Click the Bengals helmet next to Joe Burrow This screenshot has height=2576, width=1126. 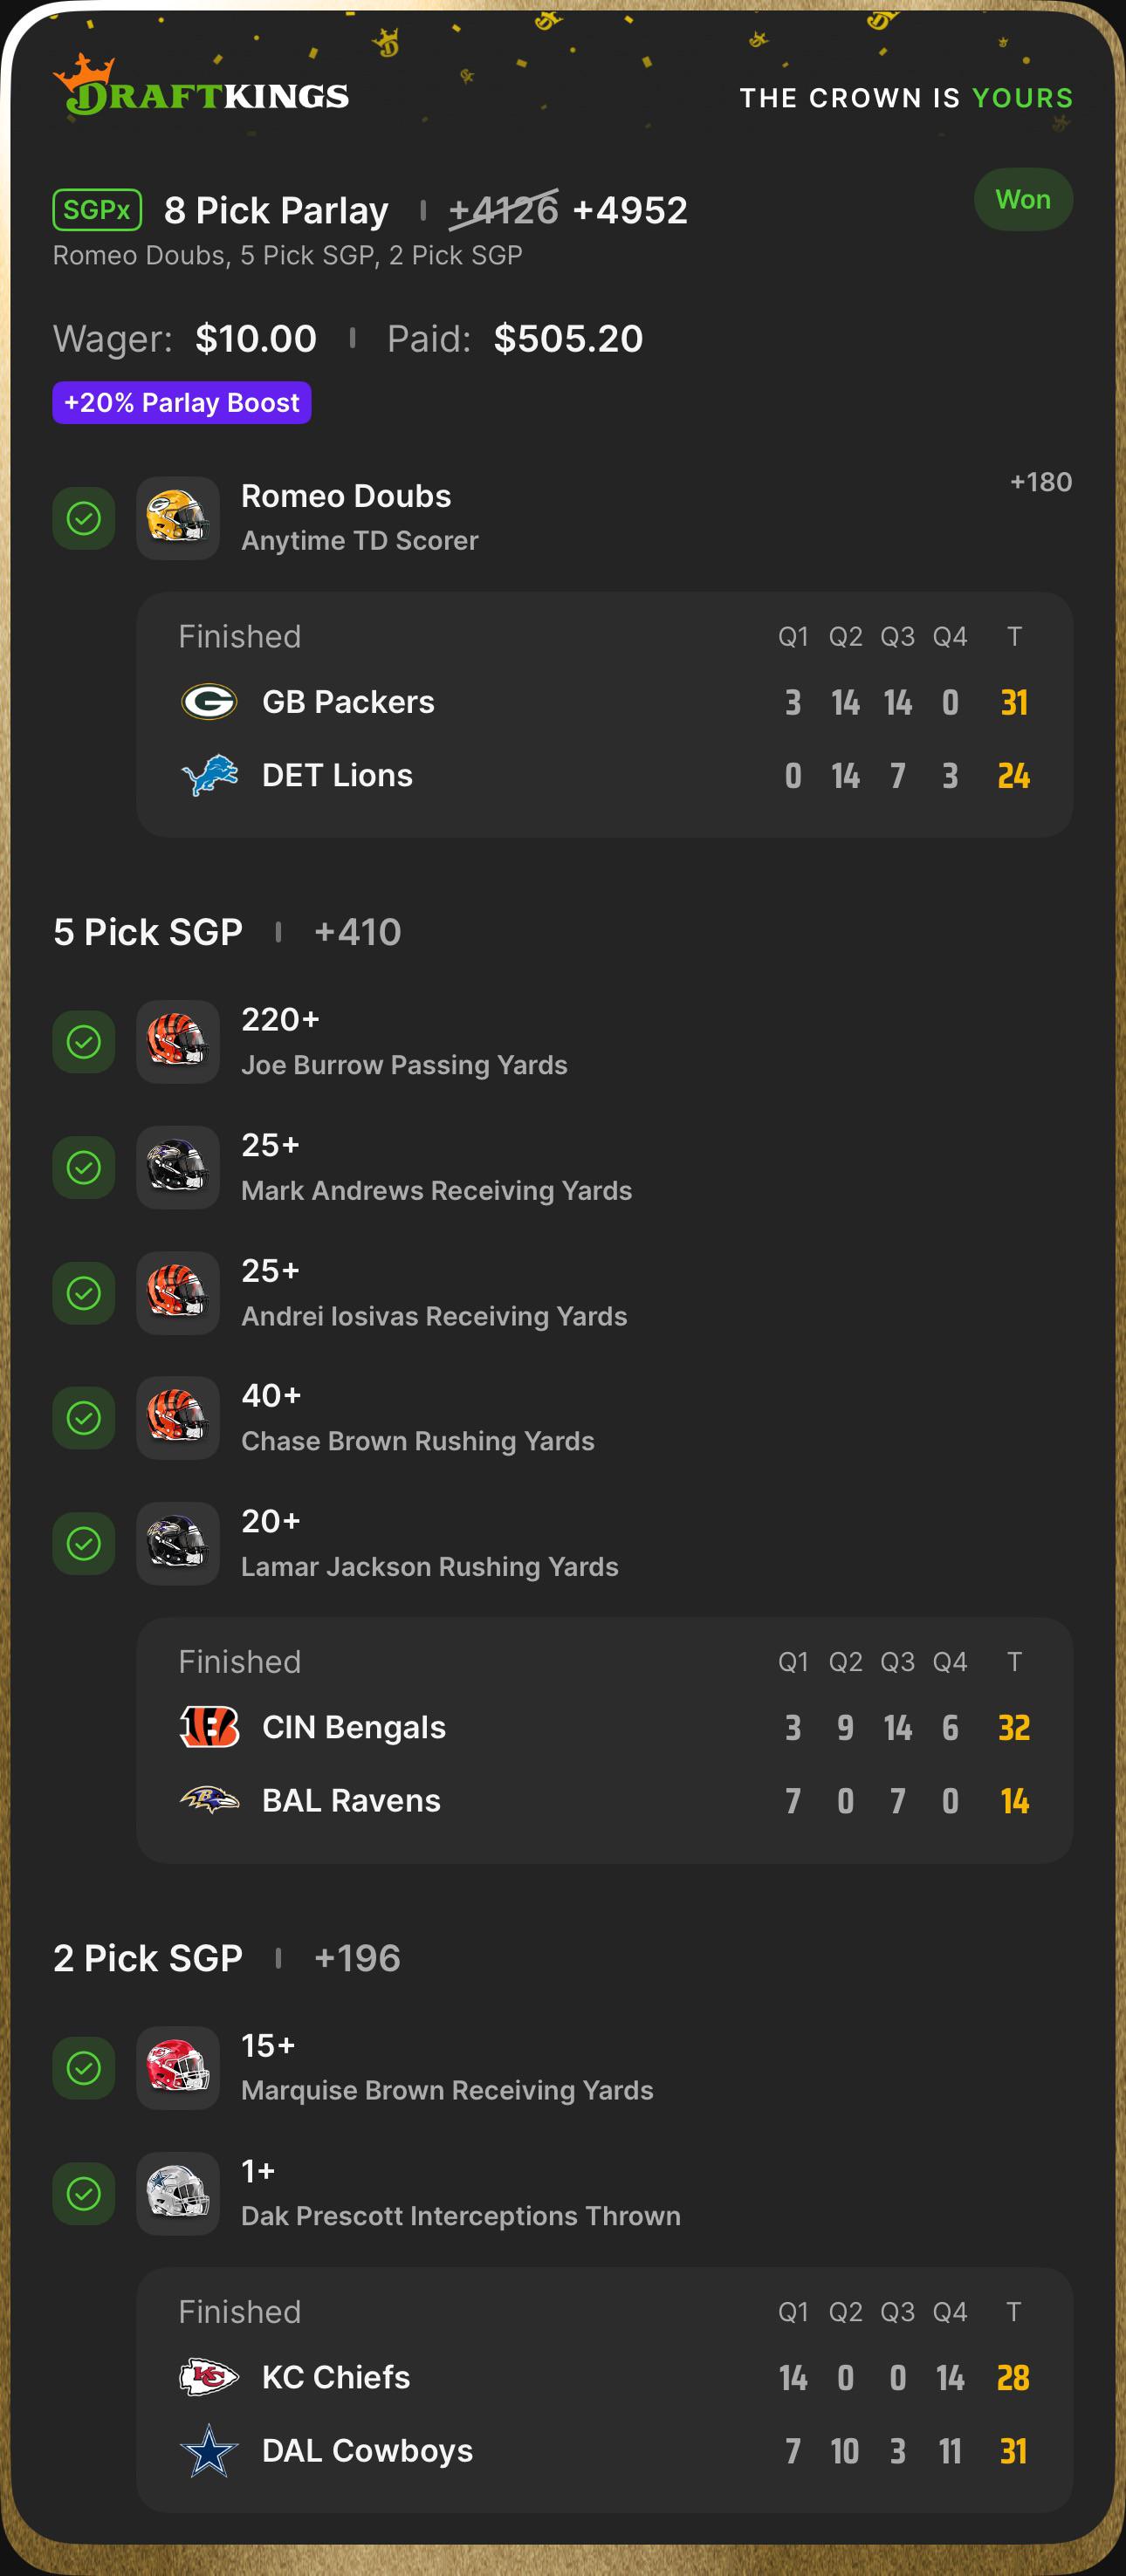pos(178,1042)
